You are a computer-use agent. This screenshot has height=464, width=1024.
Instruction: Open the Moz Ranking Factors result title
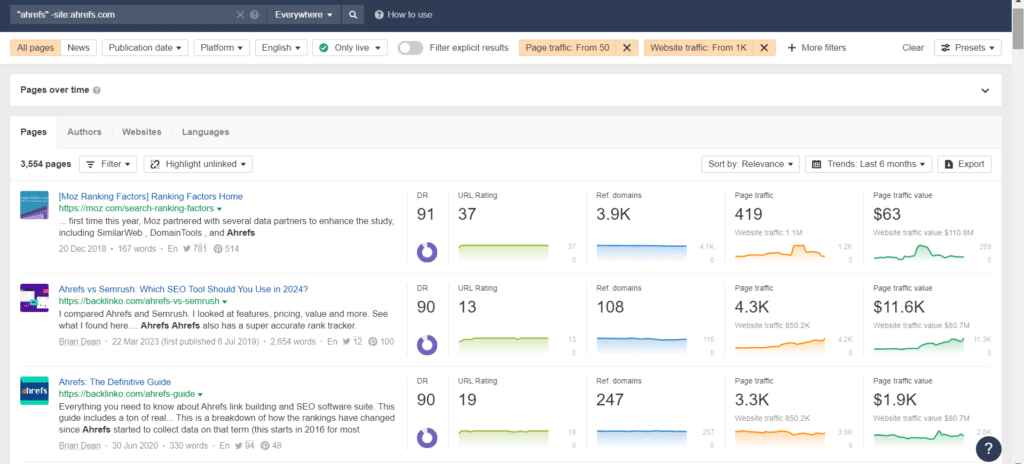tap(151, 196)
